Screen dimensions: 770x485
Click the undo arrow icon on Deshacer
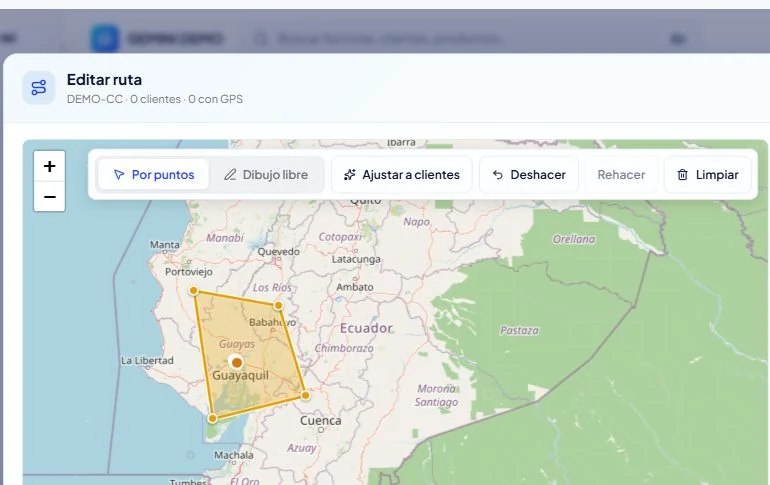497,174
